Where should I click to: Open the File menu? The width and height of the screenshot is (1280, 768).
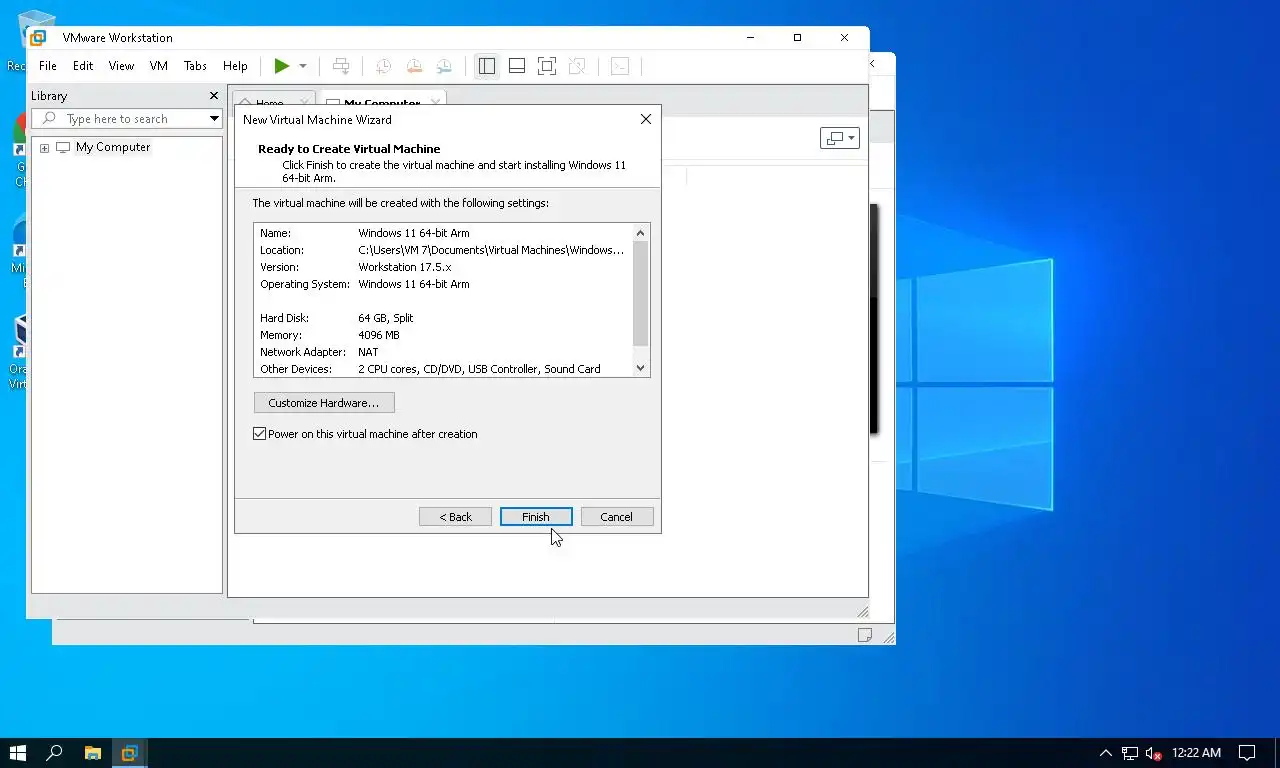coord(47,66)
